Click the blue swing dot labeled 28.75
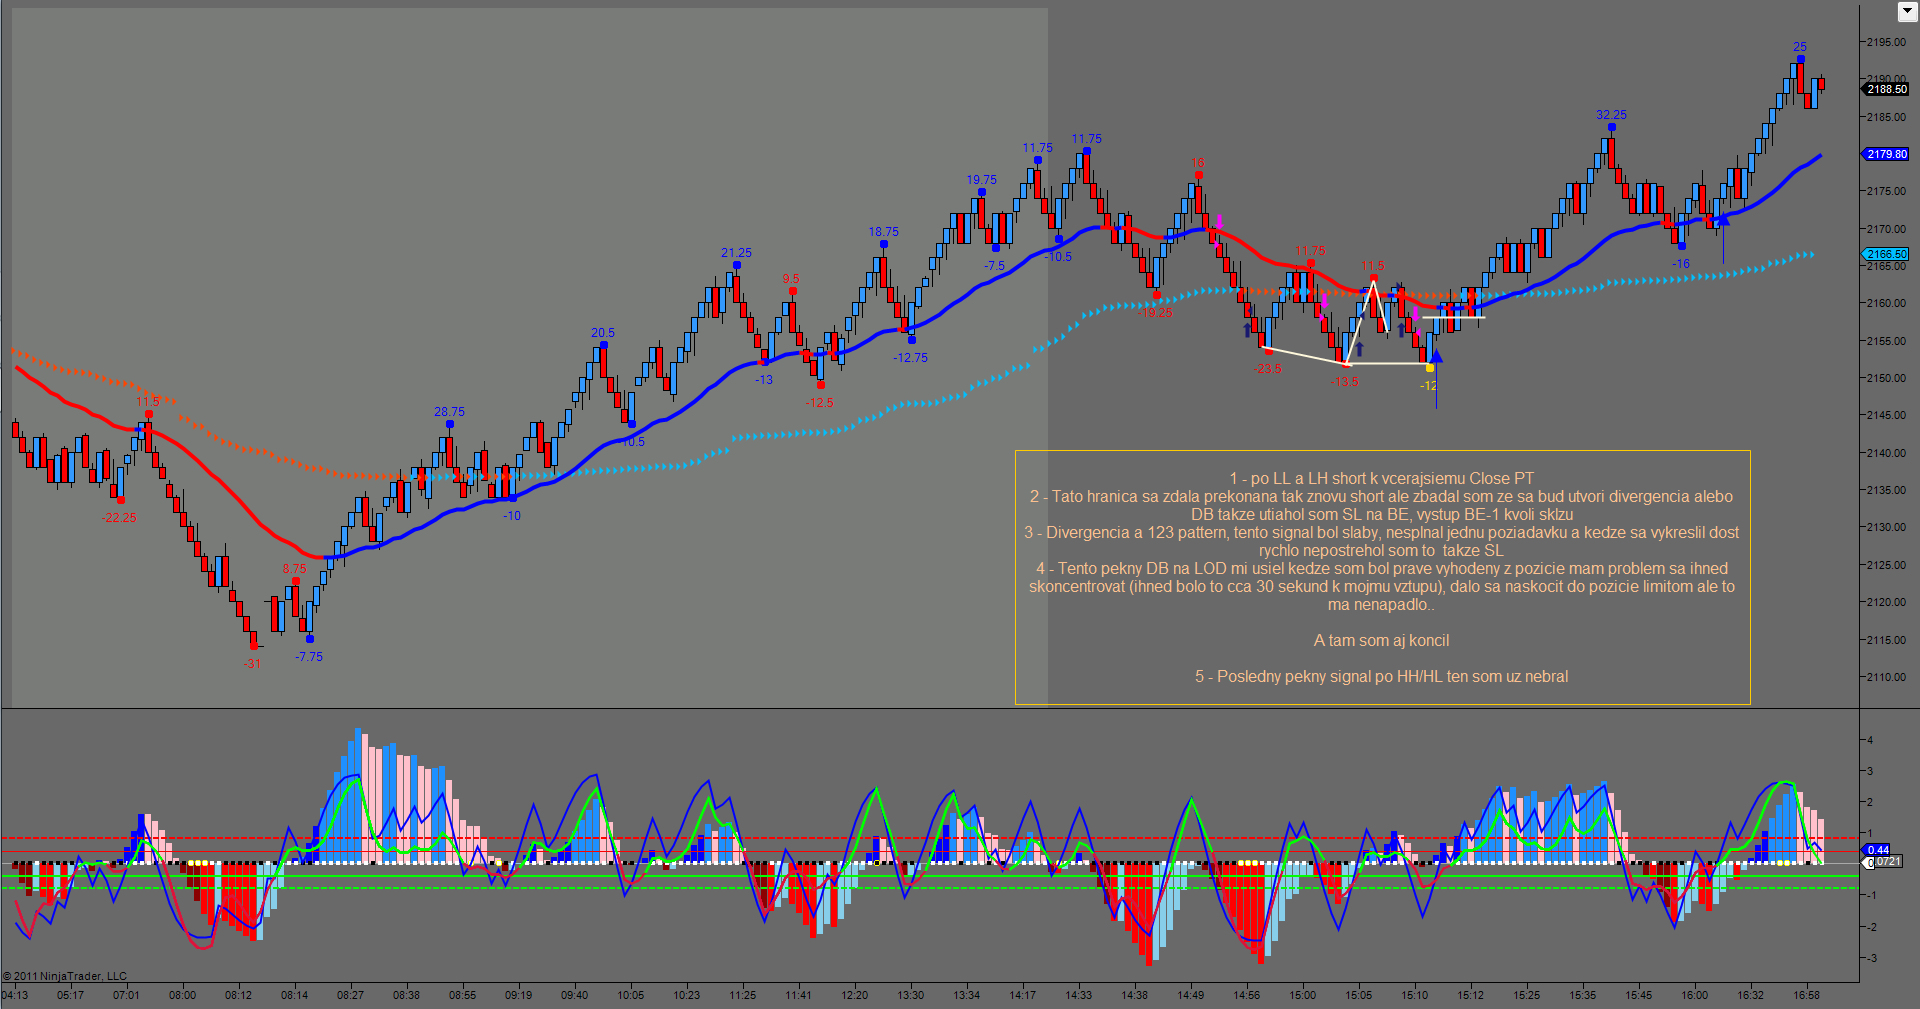 click(450, 424)
